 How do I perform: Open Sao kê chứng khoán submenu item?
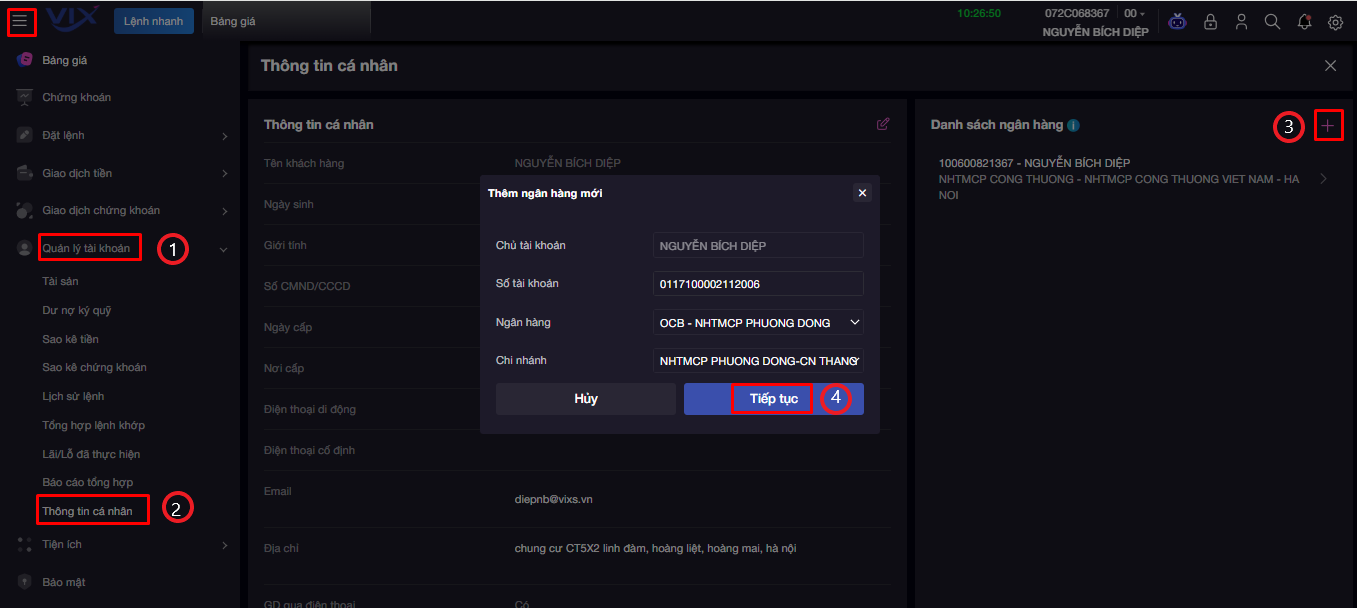pyautogui.click(x=94, y=368)
